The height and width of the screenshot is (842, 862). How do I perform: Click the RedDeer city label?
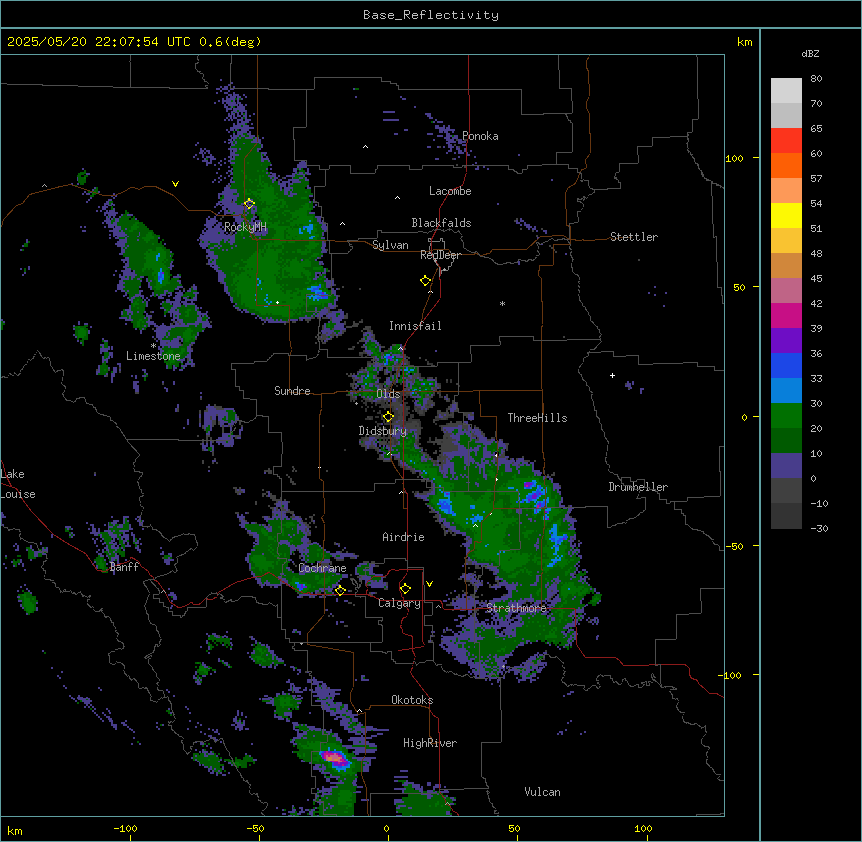tap(440, 255)
